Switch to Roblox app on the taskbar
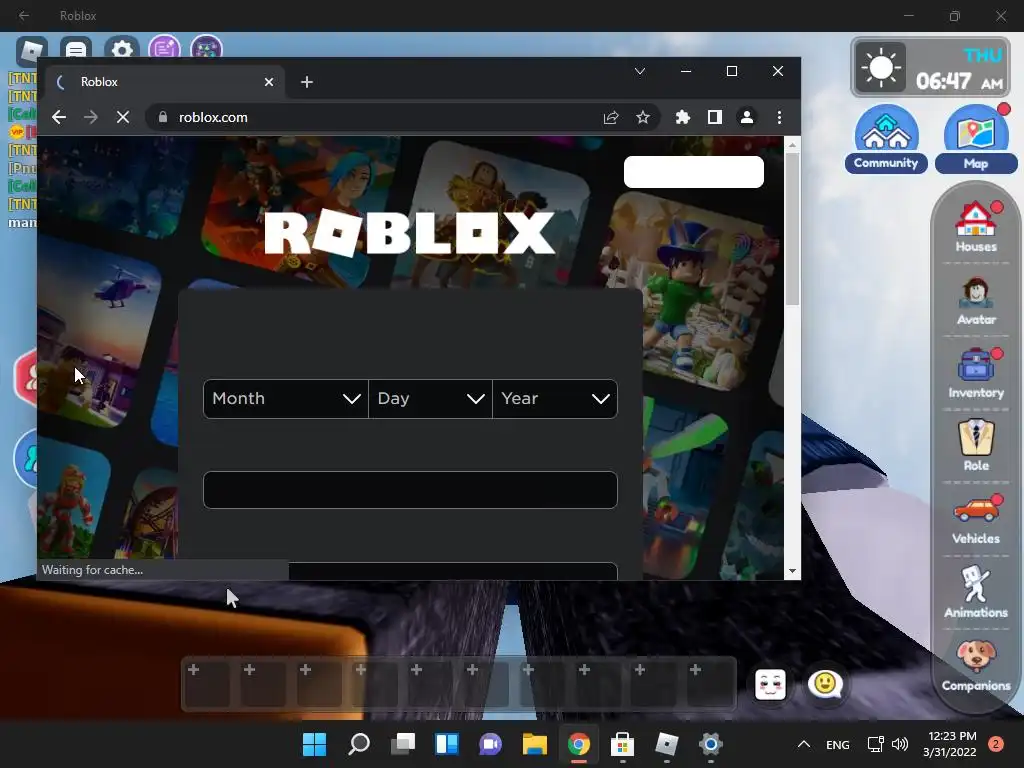This screenshot has height=768, width=1024. (667, 744)
